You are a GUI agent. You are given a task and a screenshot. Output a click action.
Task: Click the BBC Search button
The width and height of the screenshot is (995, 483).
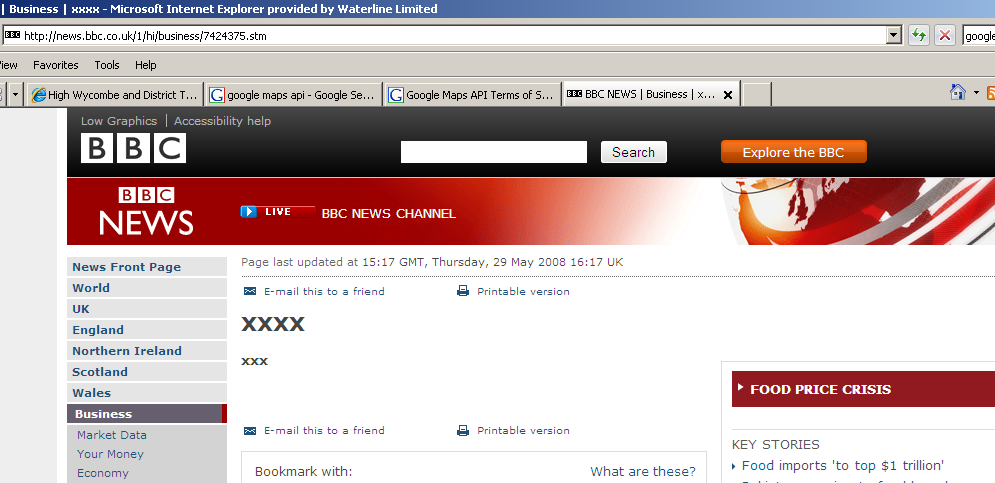pyautogui.click(x=633, y=152)
